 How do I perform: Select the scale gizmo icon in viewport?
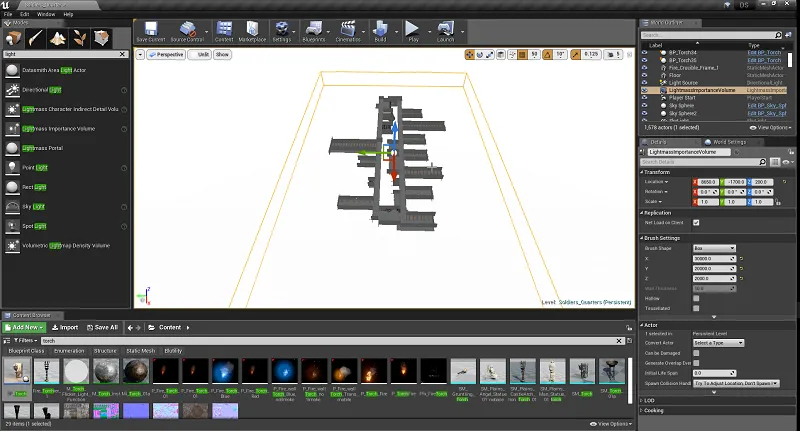[489, 55]
